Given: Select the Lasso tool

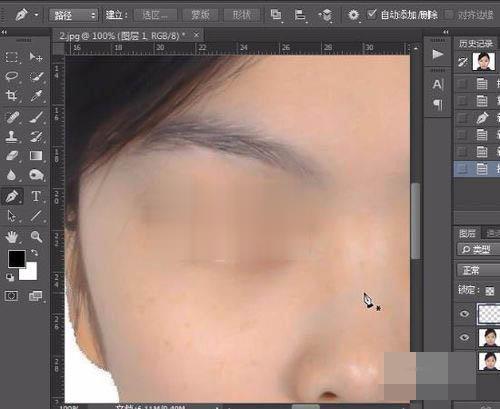Looking at the screenshot, I should click(x=12, y=76).
